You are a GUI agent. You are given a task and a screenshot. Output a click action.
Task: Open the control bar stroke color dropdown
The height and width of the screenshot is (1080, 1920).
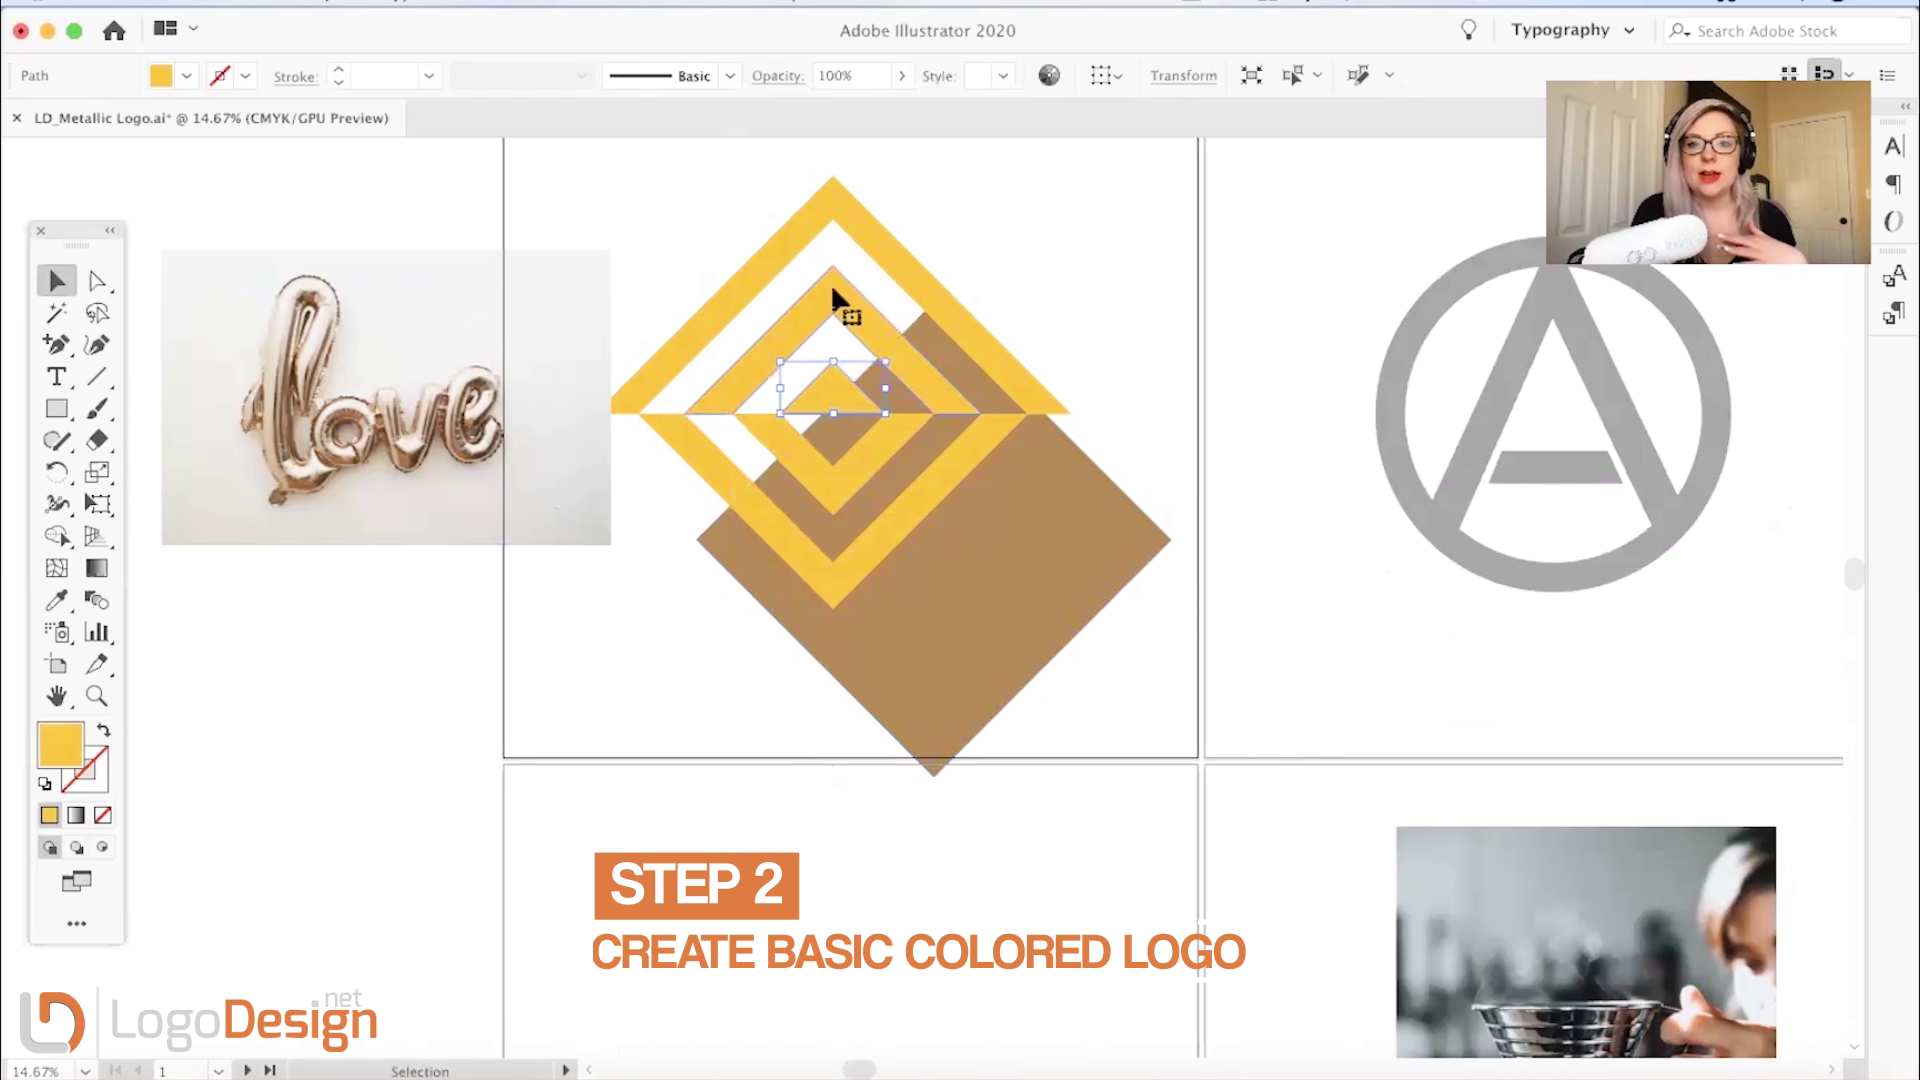[x=245, y=76]
